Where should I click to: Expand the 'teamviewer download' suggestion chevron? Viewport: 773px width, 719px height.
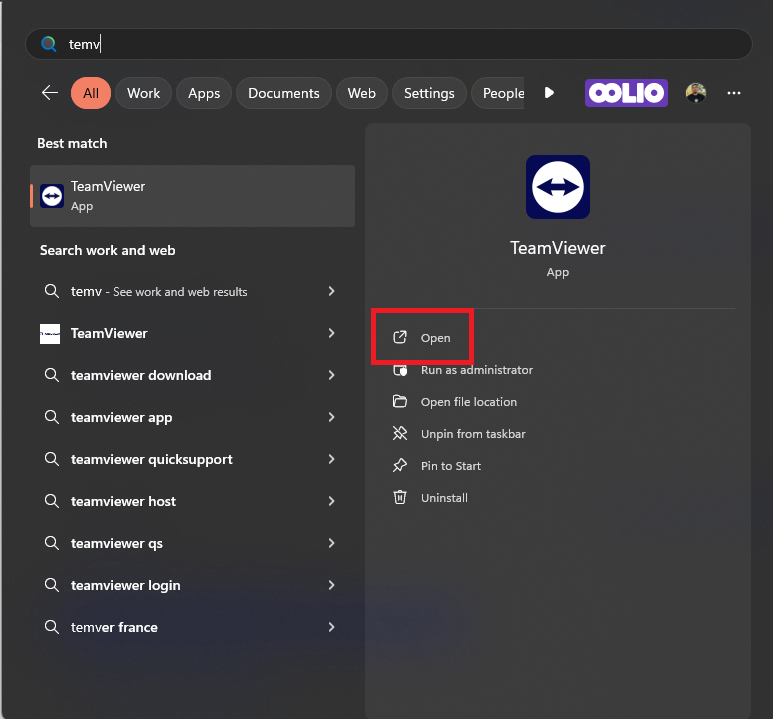(331, 376)
